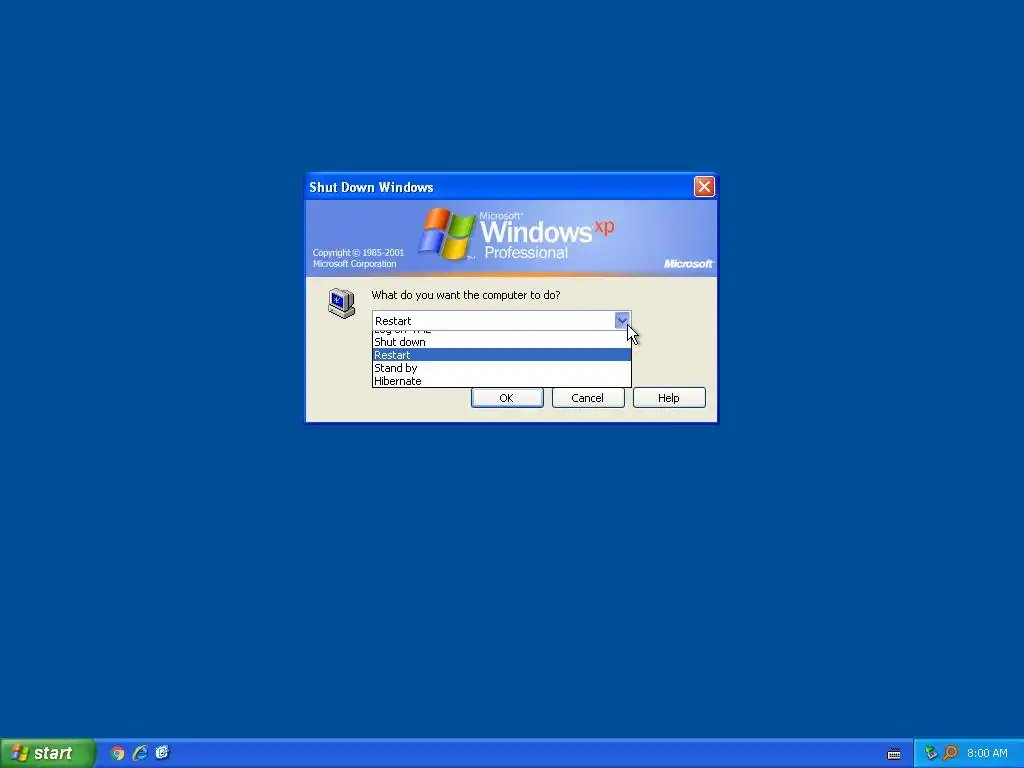Image resolution: width=1024 pixels, height=768 pixels.
Task: Select Hibernate from the list
Action: [x=502, y=381]
